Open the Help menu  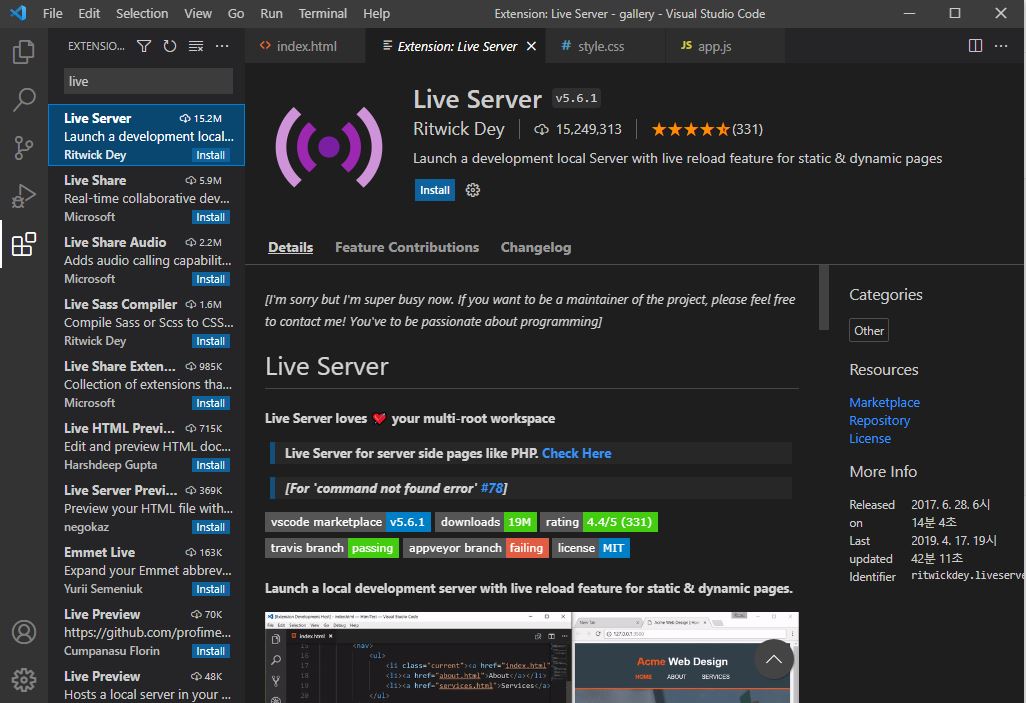coord(376,13)
